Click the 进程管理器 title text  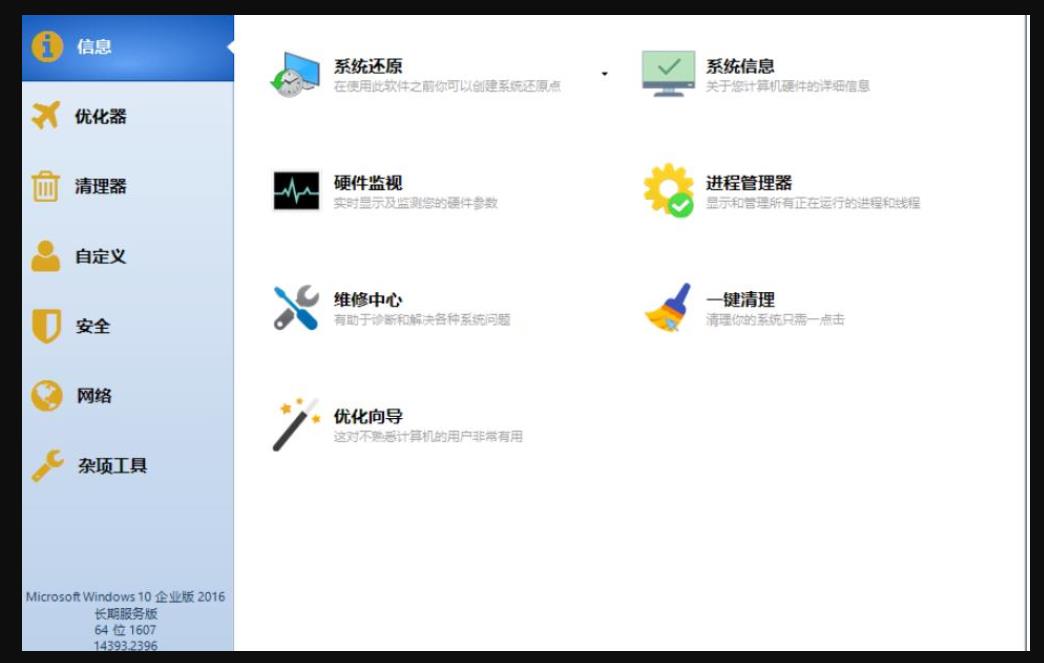pyautogui.click(x=748, y=183)
